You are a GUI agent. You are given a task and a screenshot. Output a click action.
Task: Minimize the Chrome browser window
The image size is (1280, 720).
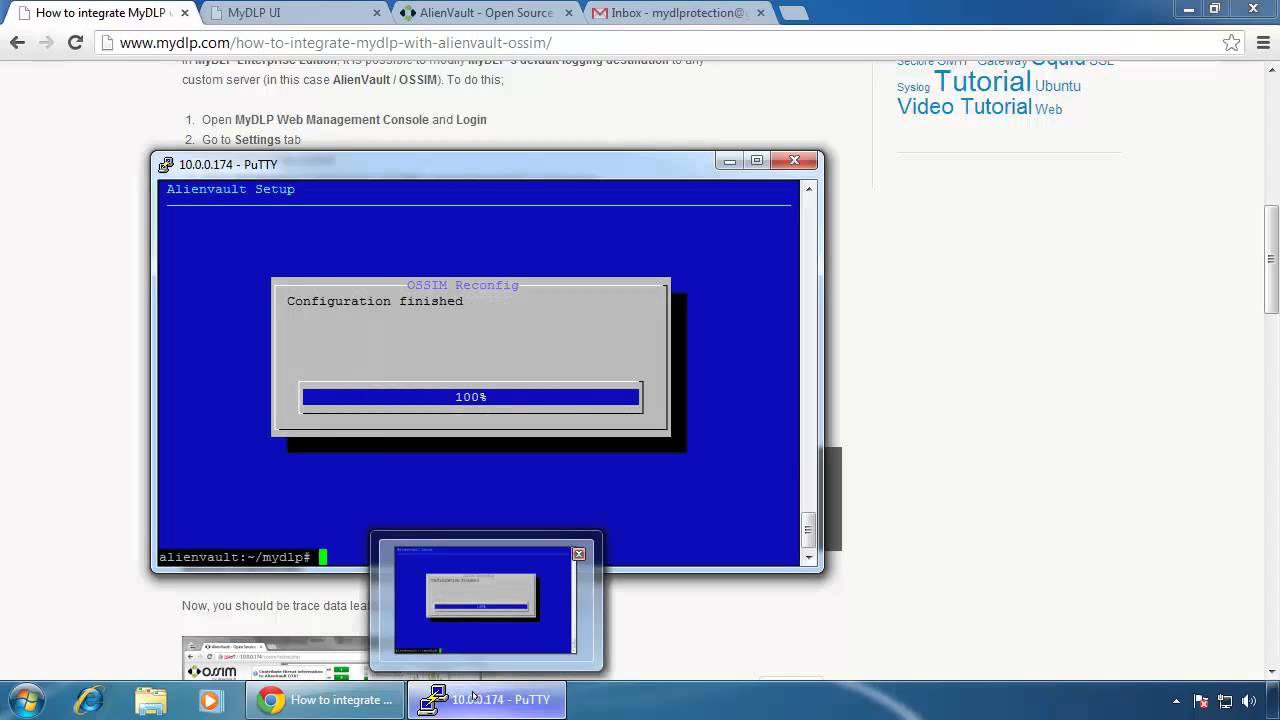tap(1190, 8)
